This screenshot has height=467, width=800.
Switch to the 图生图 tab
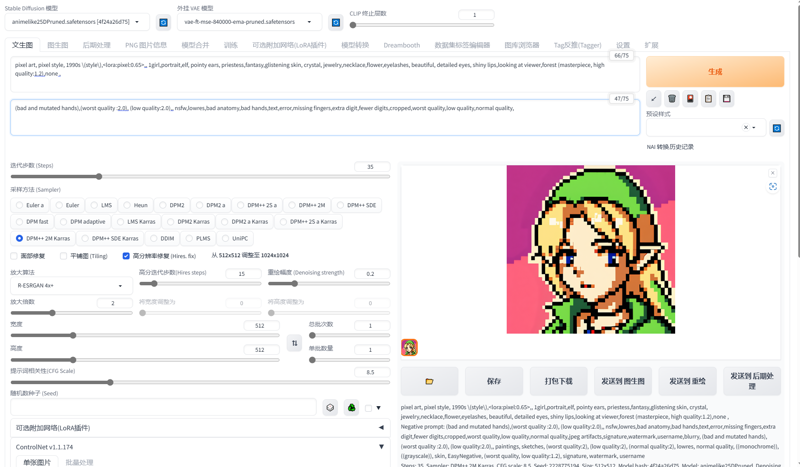pos(58,45)
